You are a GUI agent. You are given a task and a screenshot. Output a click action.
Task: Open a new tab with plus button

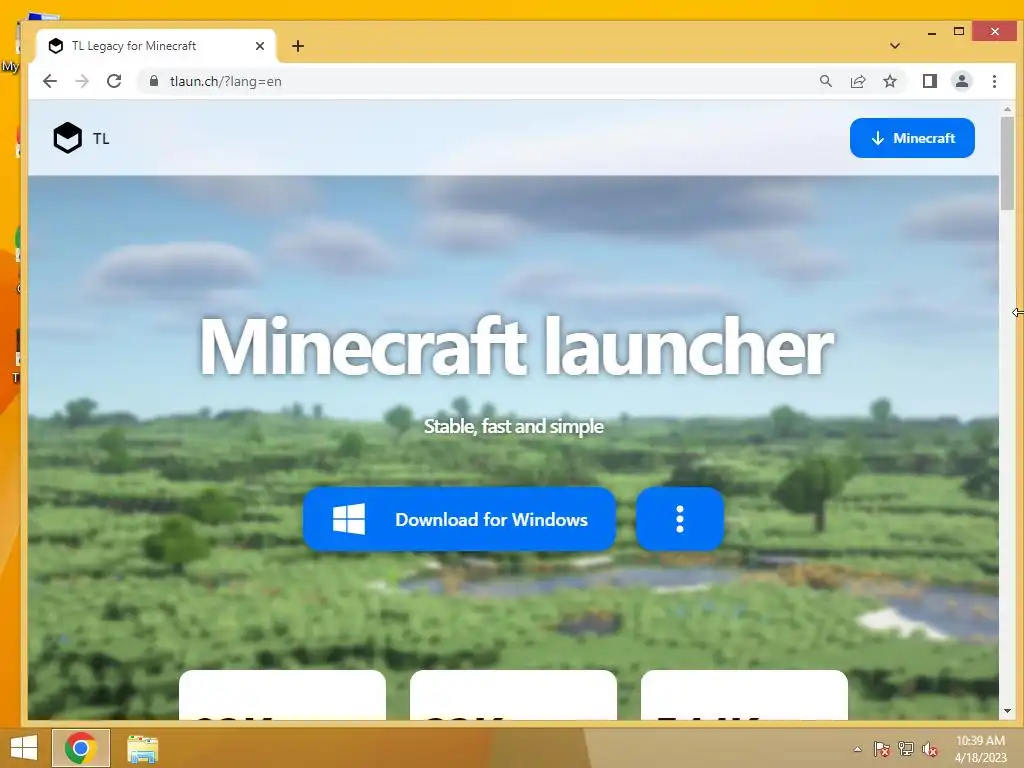tap(298, 46)
